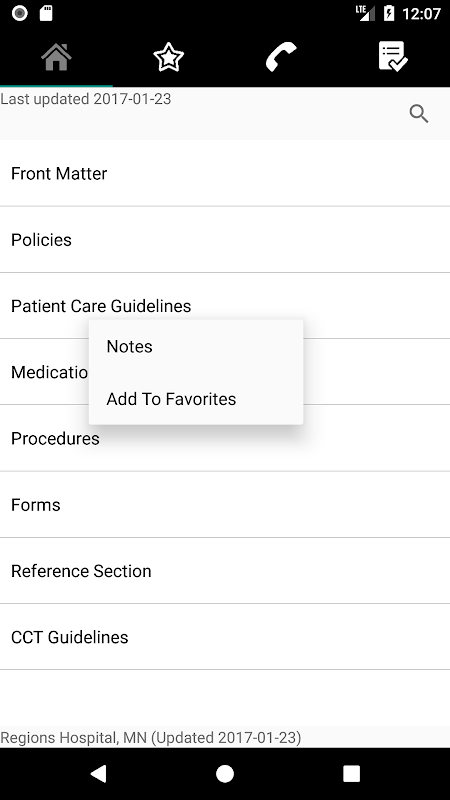Open Patient Care Guidelines entry
Image resolution: width=450 pixels, height=800 pixels.
(225, 306)
